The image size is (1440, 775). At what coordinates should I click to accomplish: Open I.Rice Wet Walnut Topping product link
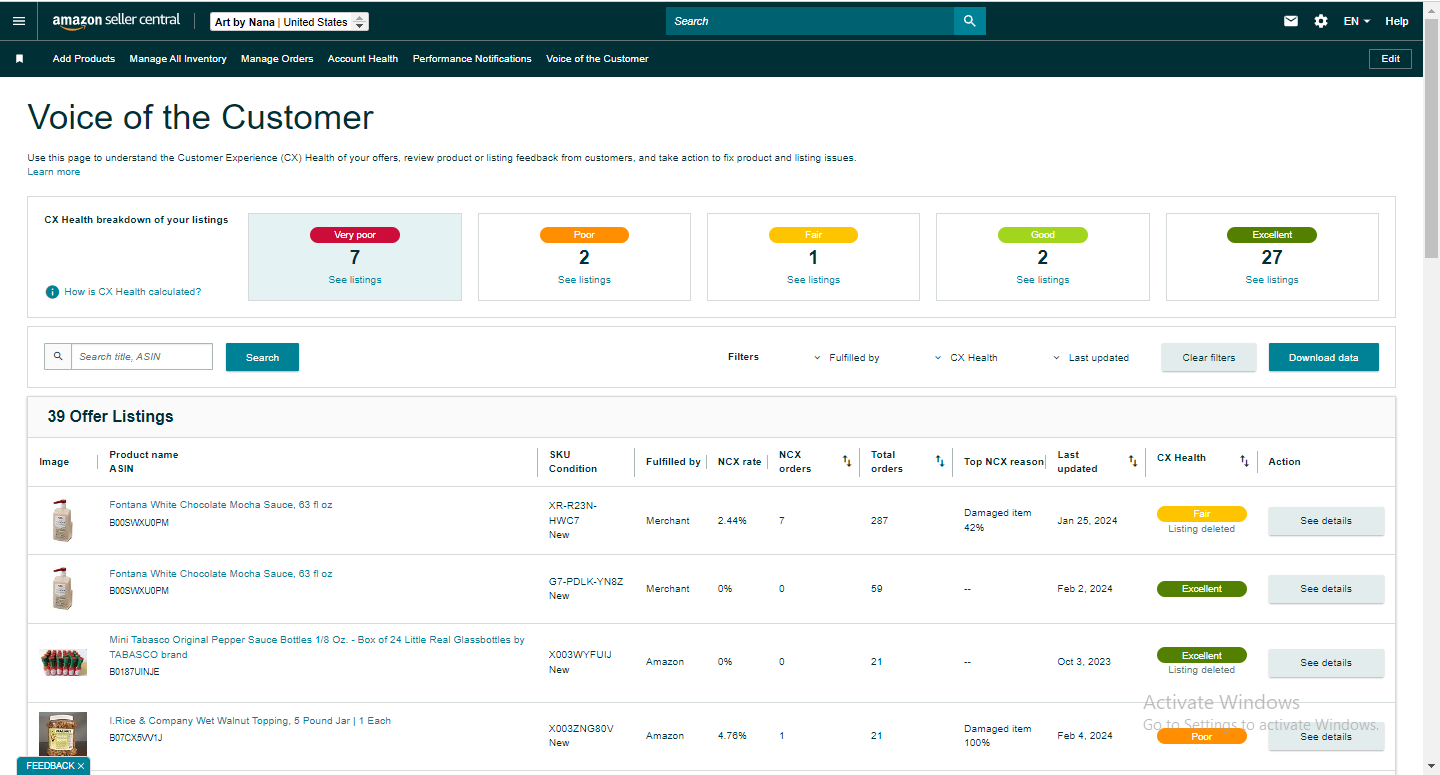250,721
